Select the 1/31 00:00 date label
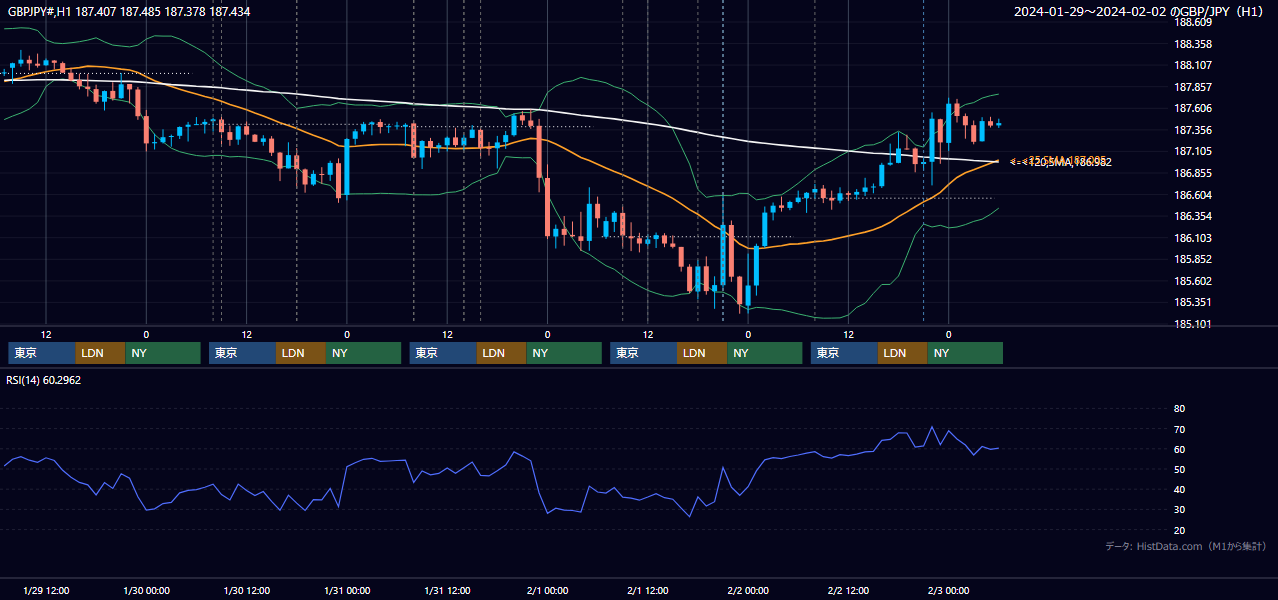Viewport: 1278px width, 600px height. pyautogui.click(x=347, y=590)
